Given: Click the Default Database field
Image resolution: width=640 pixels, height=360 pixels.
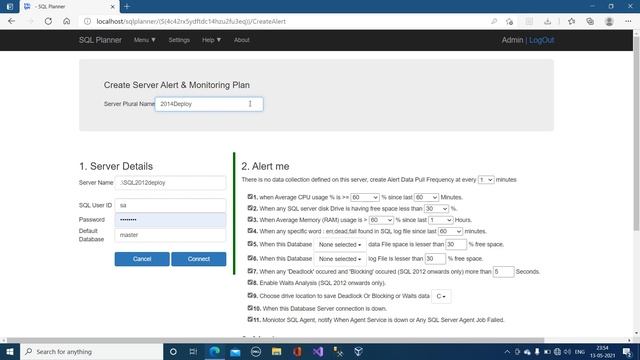Looking at the screenshot, I should (170, 235).
